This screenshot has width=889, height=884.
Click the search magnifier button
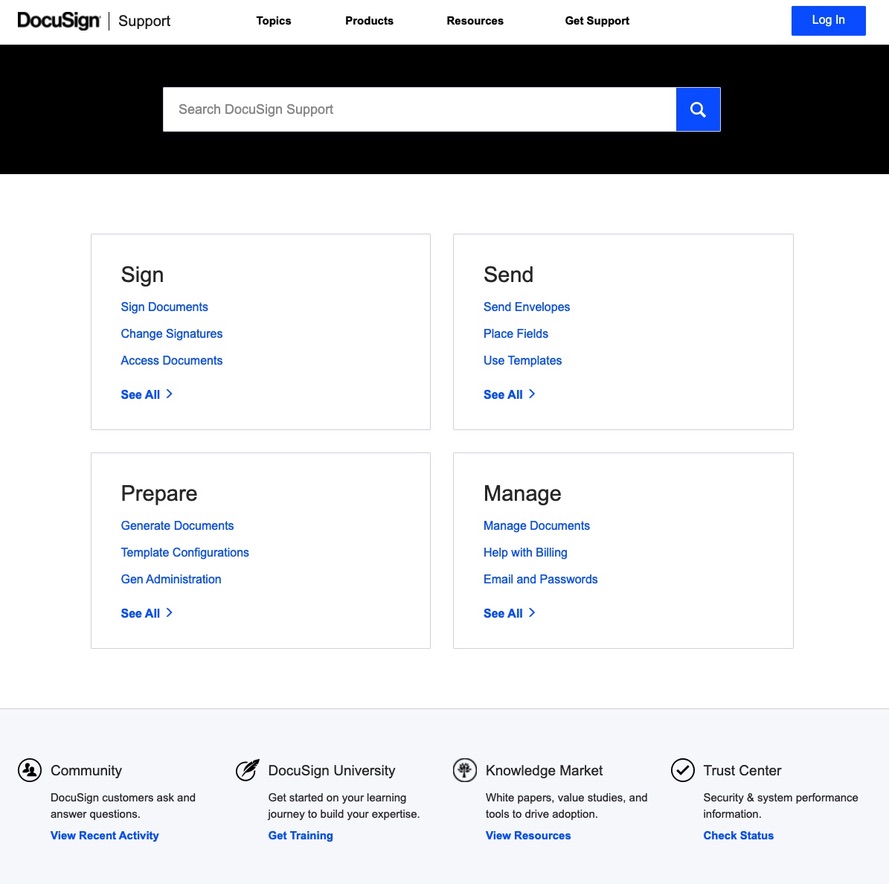698,109
